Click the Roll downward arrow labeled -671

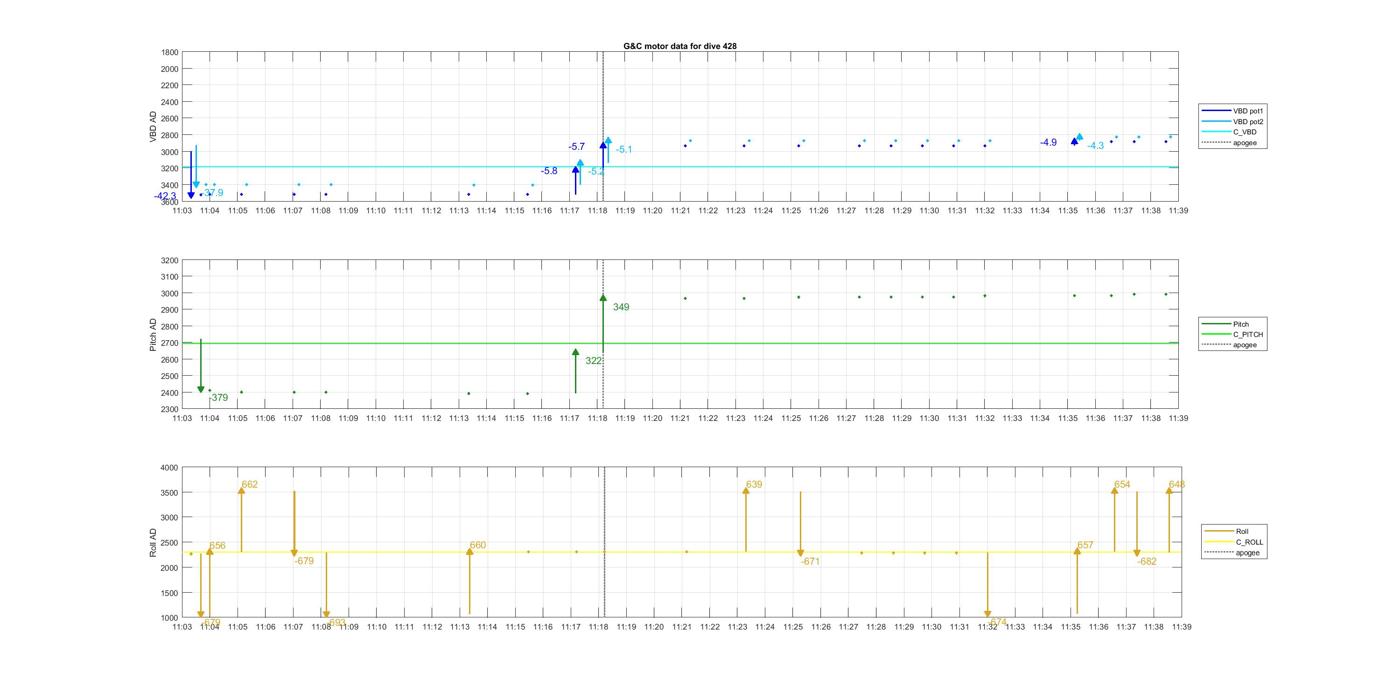pos(800,524)
